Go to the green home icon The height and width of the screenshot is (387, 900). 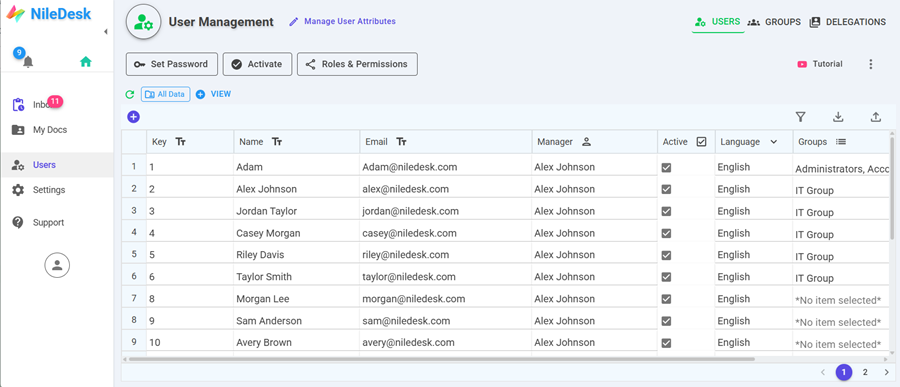click(86, 61)
